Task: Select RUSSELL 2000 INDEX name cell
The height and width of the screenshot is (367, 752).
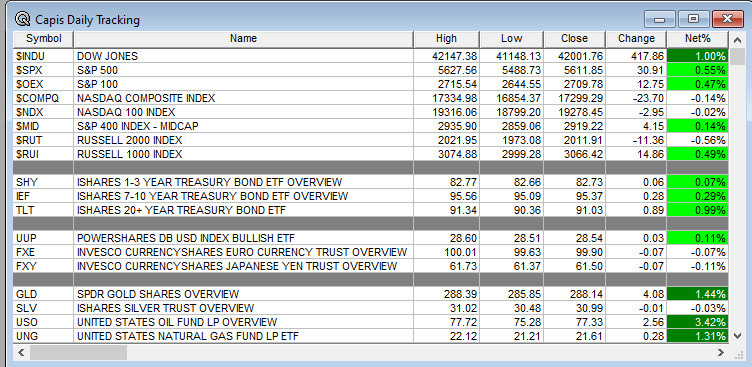Action: [x=243, y=140]
